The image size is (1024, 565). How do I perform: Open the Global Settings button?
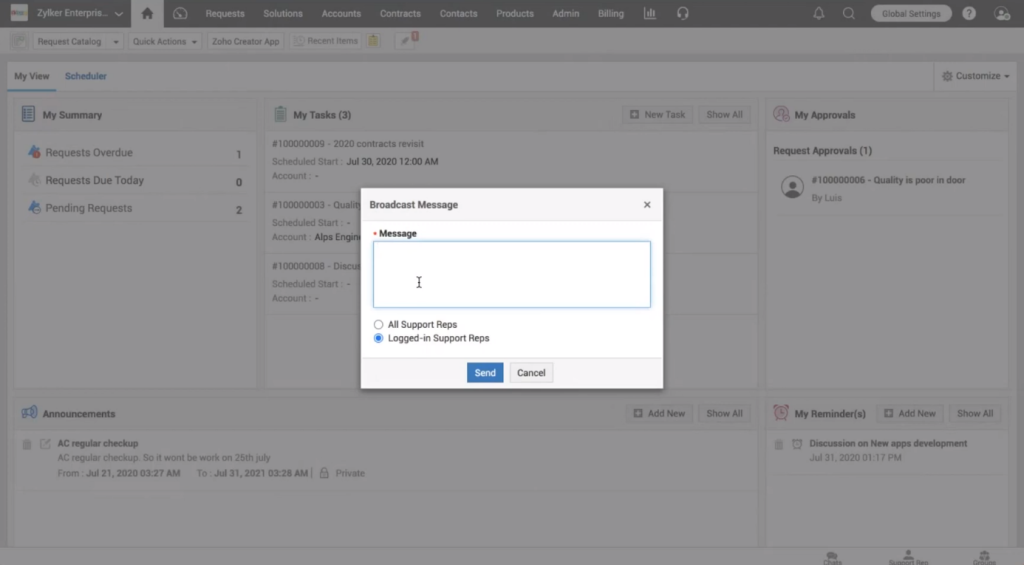(x=911, y=14)
